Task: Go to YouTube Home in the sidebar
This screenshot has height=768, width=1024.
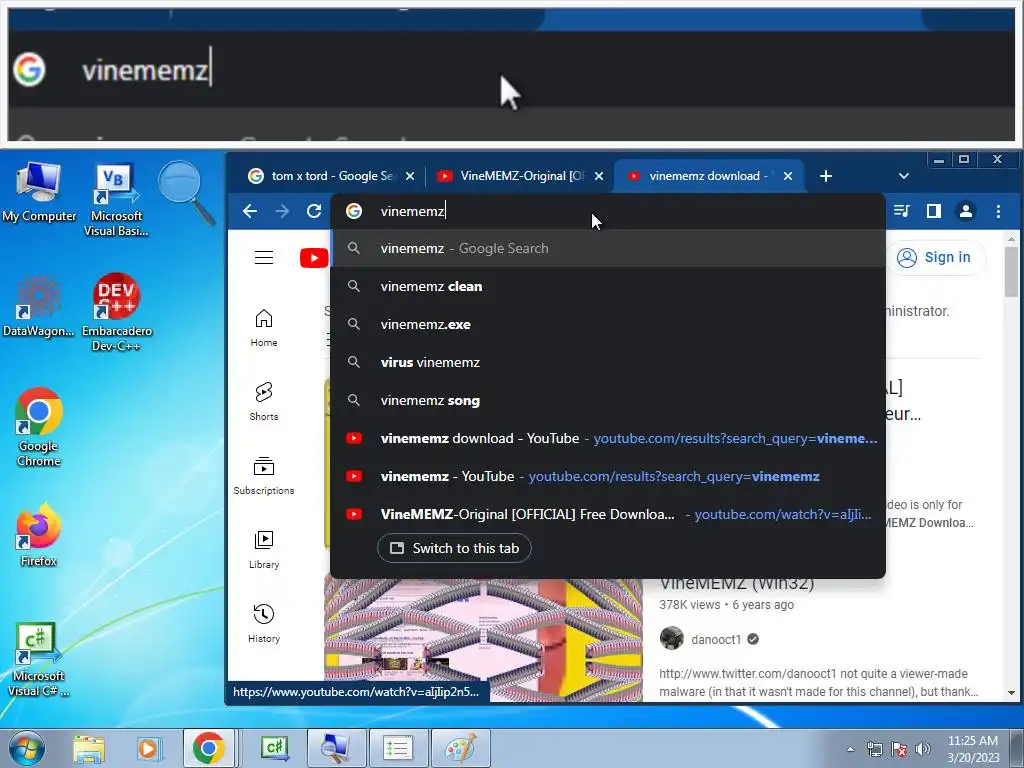Action: [264, 327]
